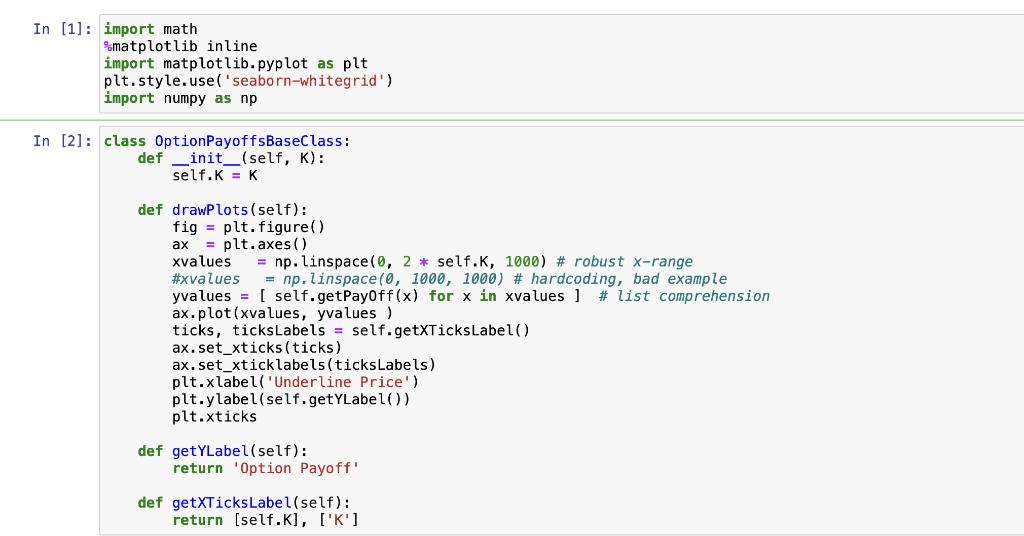
Task: Click the 'seaborn-whitegrid' string
Action: [x=304, y=81]
